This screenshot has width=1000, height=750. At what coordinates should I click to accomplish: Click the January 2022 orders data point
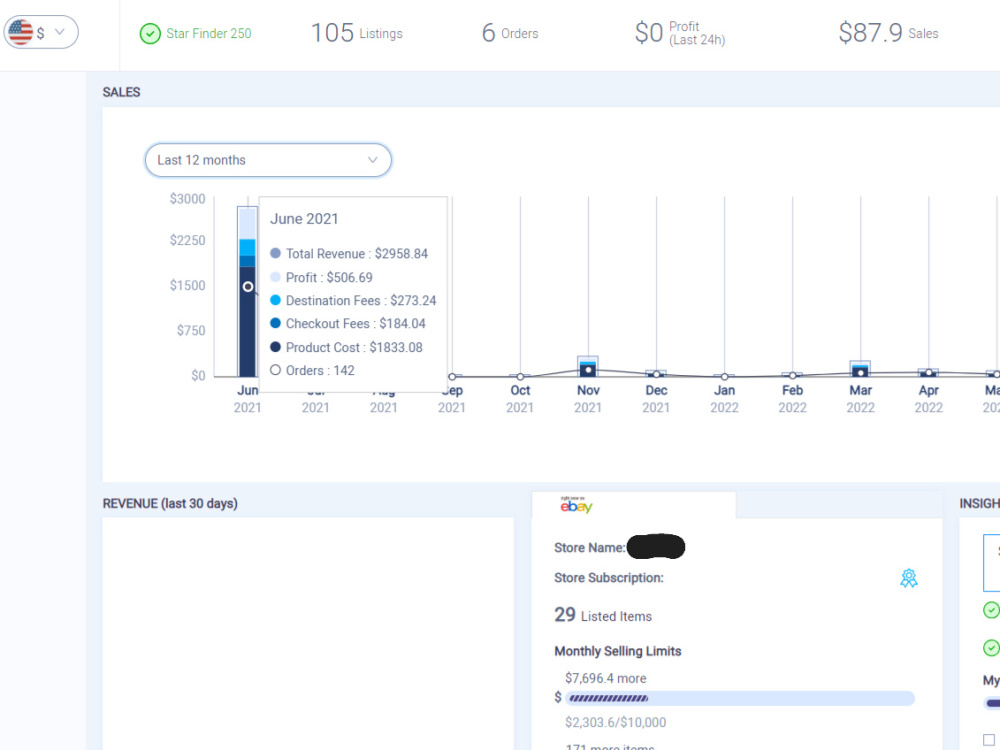(724, 376)
